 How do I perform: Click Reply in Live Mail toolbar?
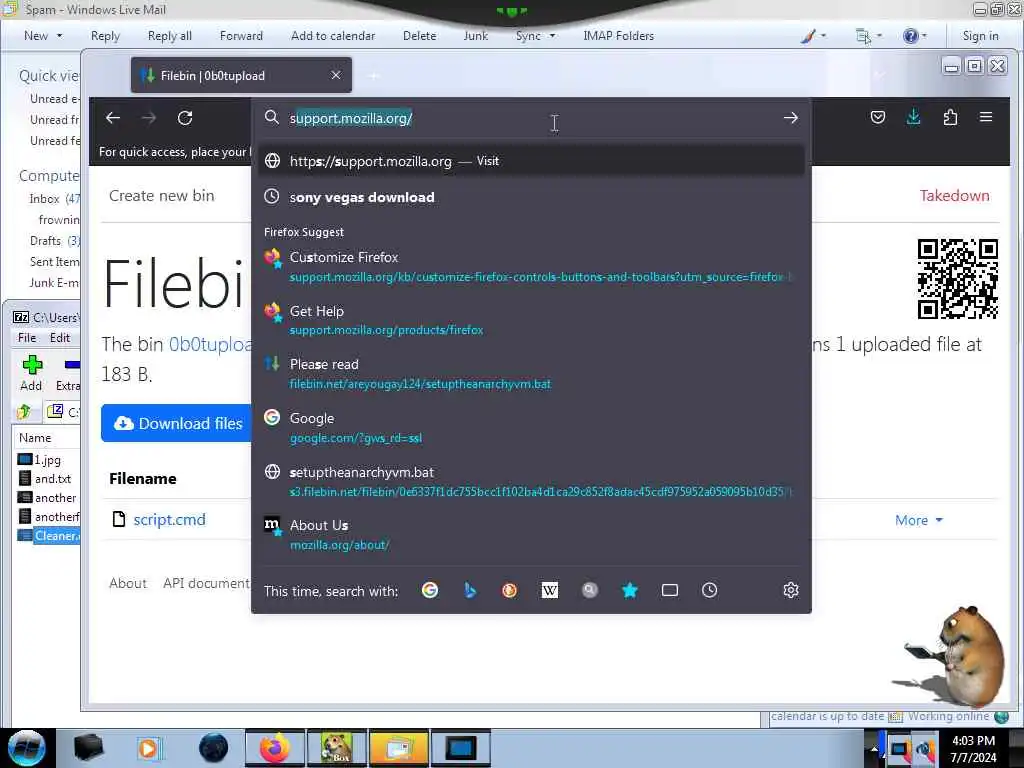point(105,36)
